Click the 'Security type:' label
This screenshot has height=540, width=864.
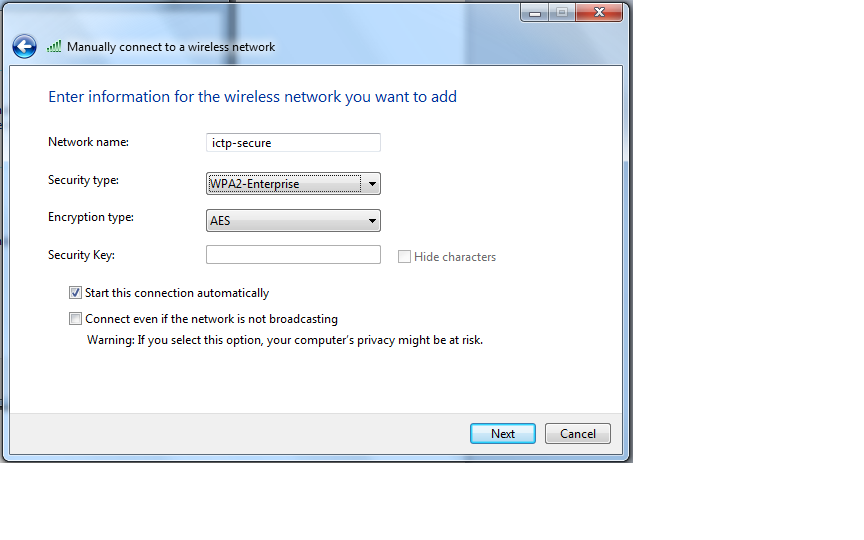coord(83,180)
